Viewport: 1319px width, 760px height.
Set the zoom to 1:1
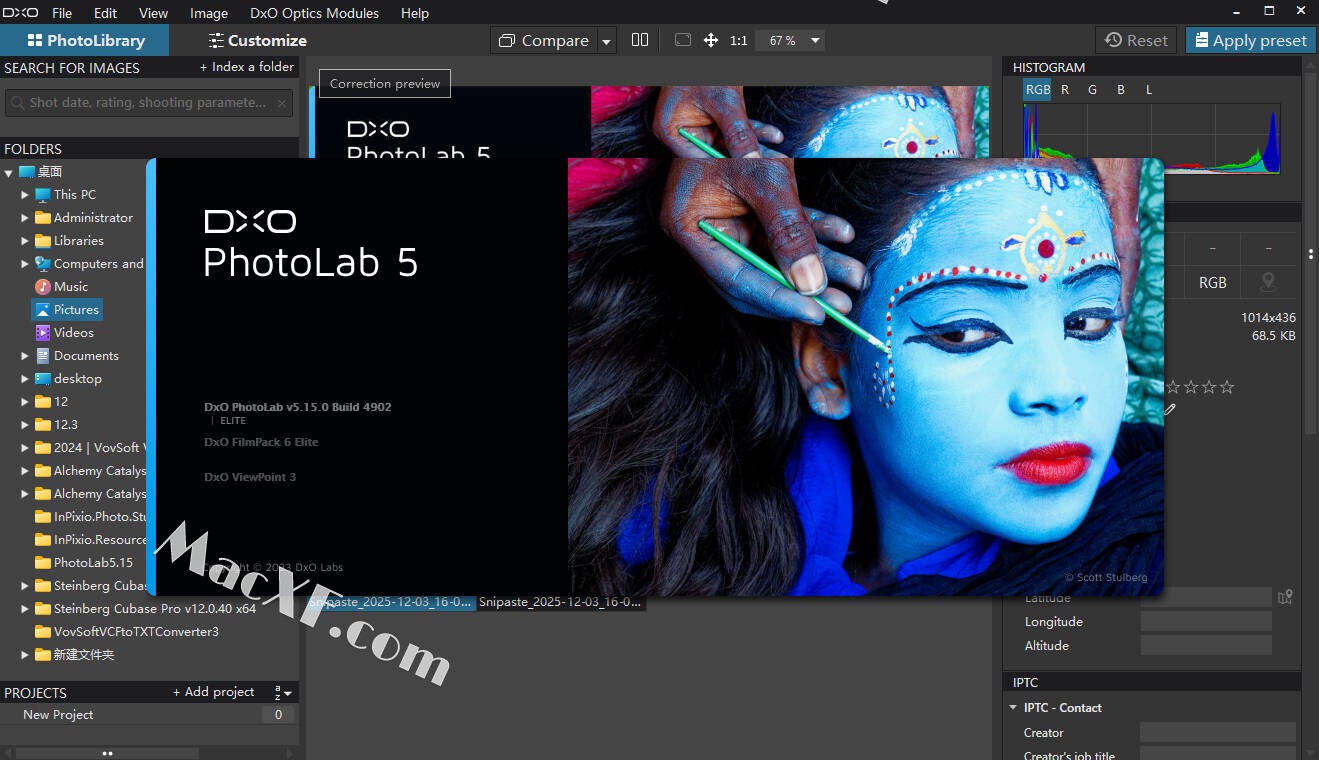[x=739, y=41]
